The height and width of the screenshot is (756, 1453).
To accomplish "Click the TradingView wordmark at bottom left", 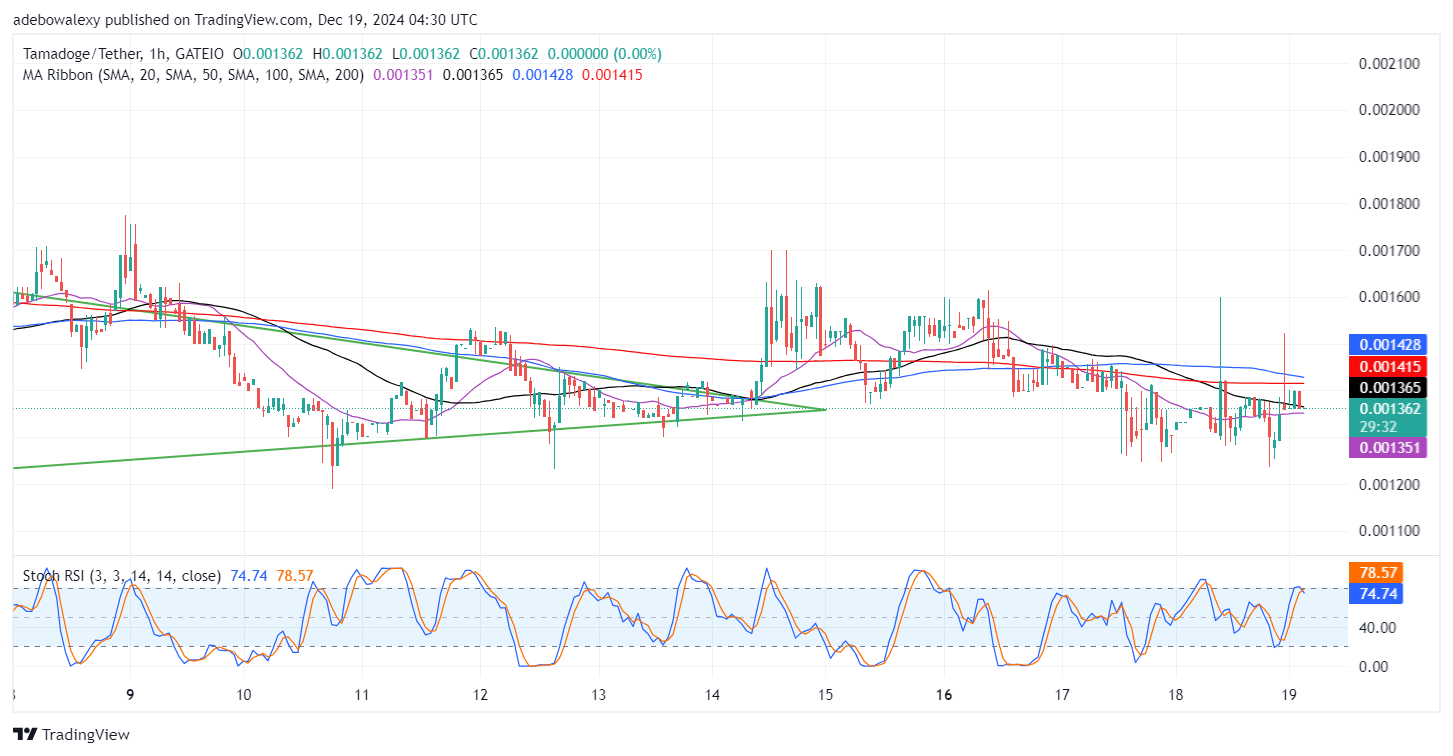I will (85, 735).
